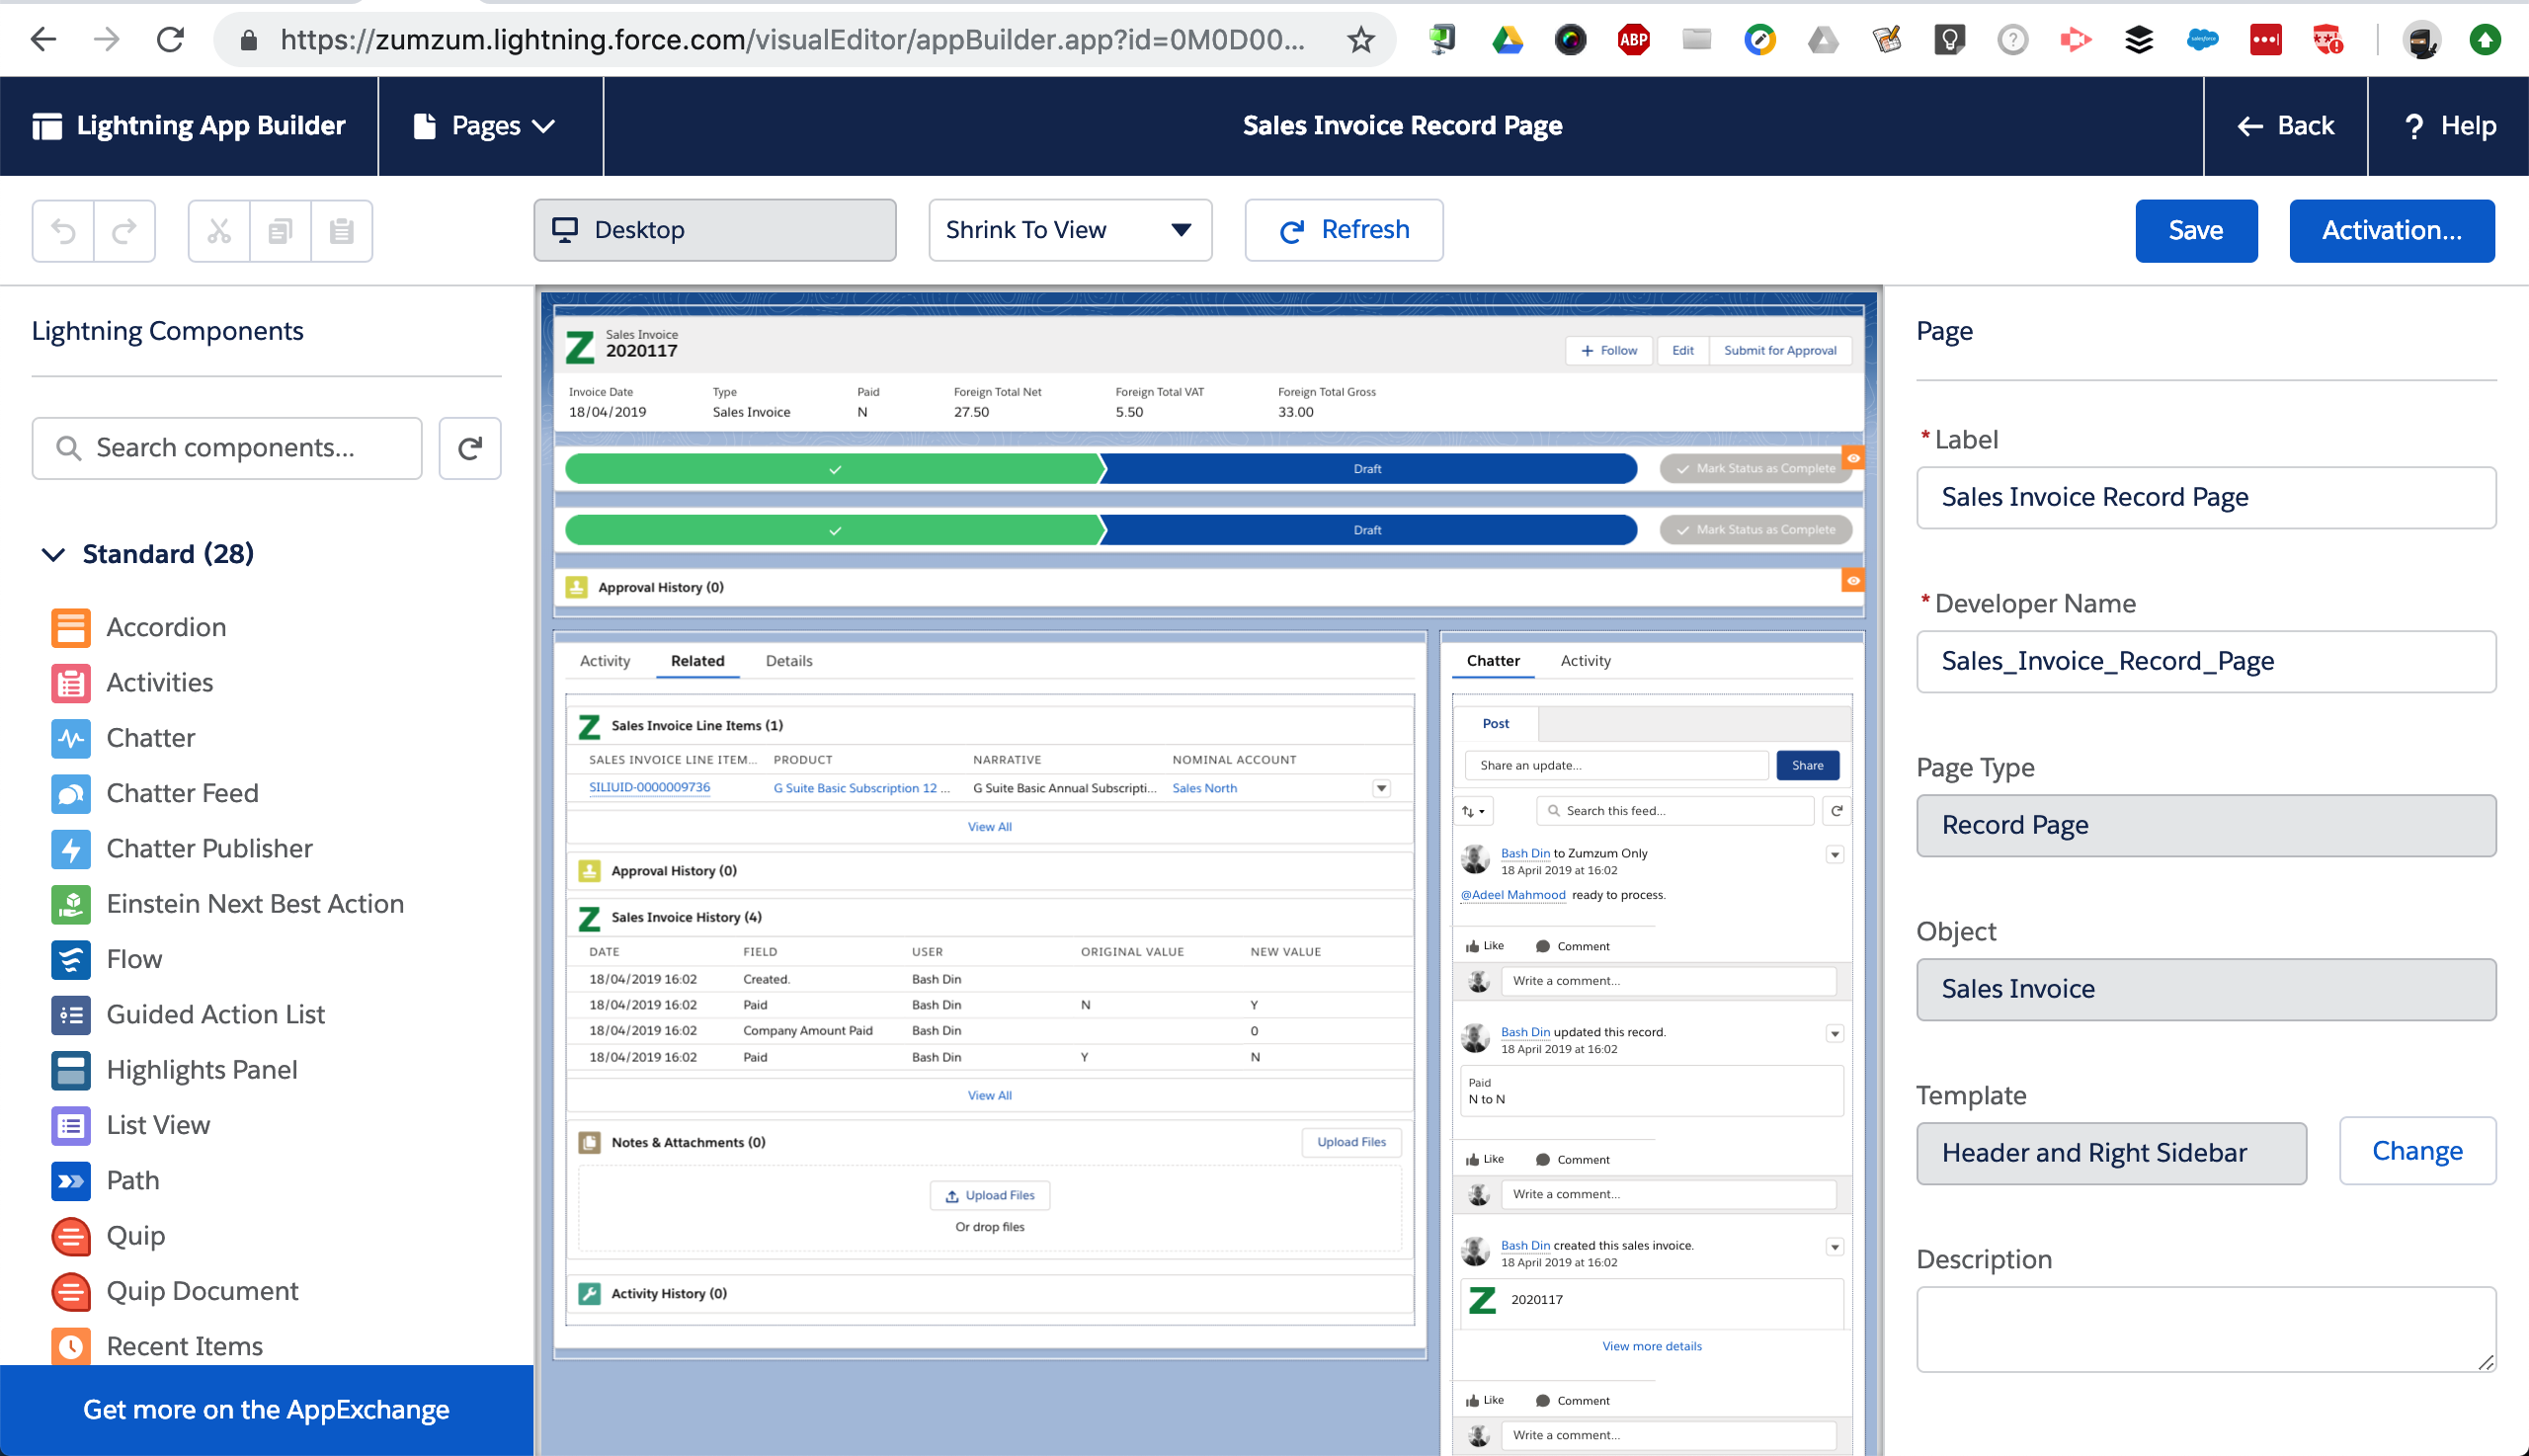Click the Related tab on invoice record
Image resolution: width=2529 pixels, height=1456 pixels.
(x=694, y=660)
